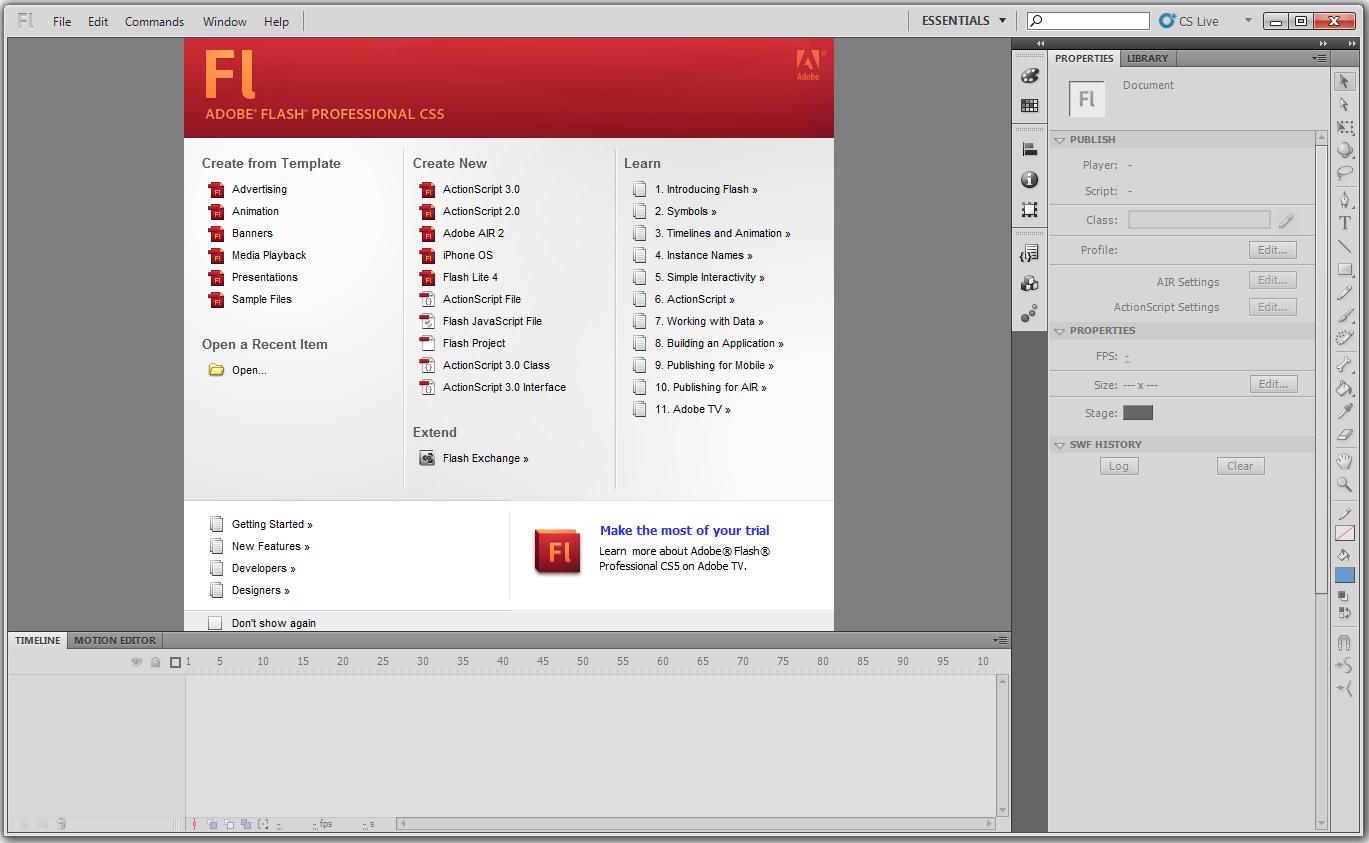Click inside the search field near CS Live
Image resolution: width=1369 pixels, height=843 pixels.
1087,19
